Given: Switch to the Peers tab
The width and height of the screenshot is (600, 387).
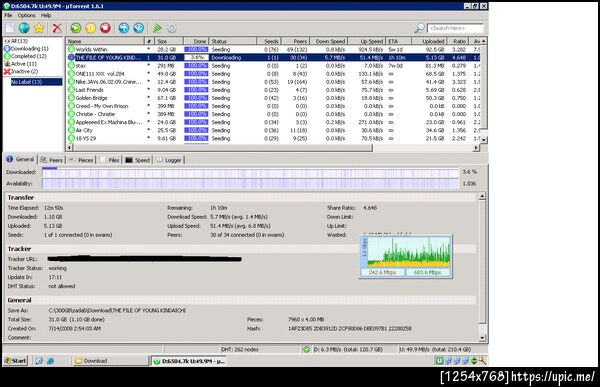Looking at the screenshot, I should [x=52, y=160].
